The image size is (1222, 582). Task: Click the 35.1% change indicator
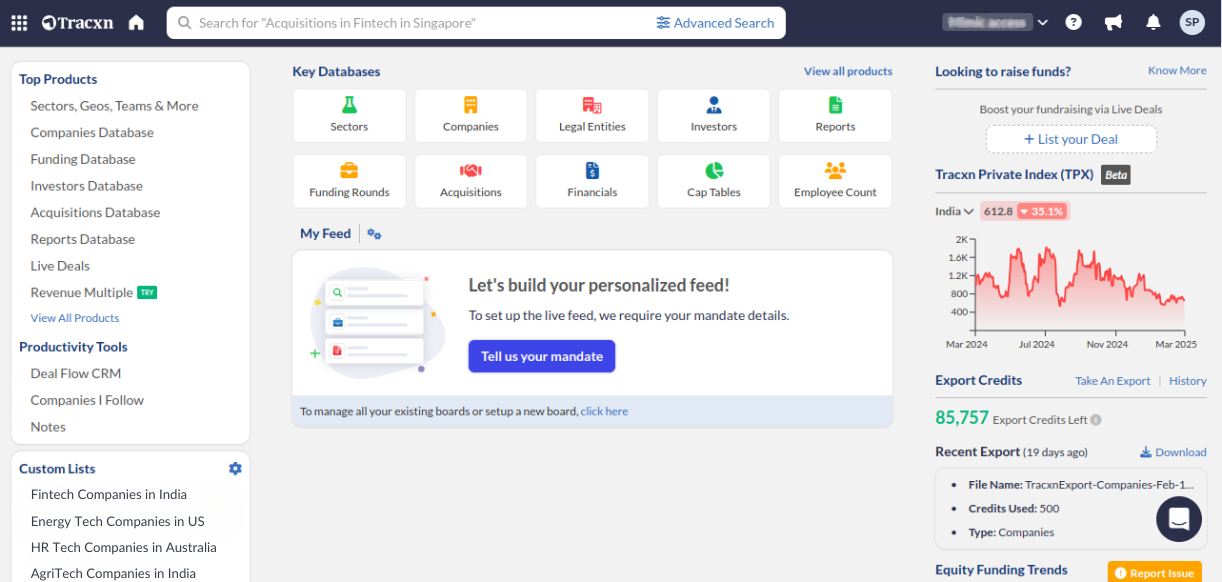point(1041,211)
